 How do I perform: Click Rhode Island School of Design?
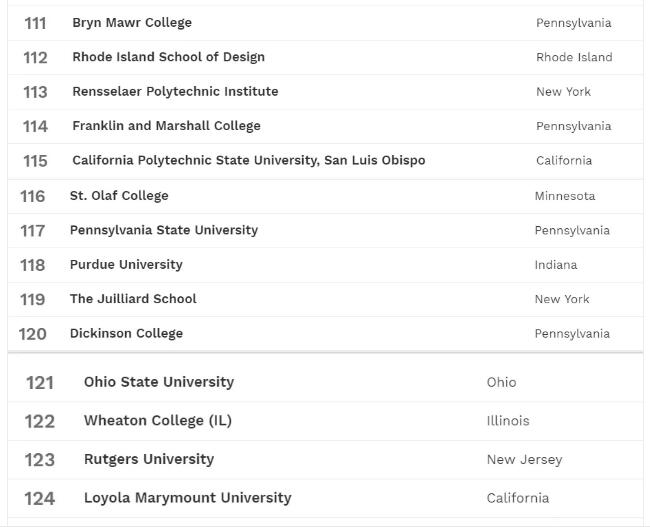tap(168, 57)
